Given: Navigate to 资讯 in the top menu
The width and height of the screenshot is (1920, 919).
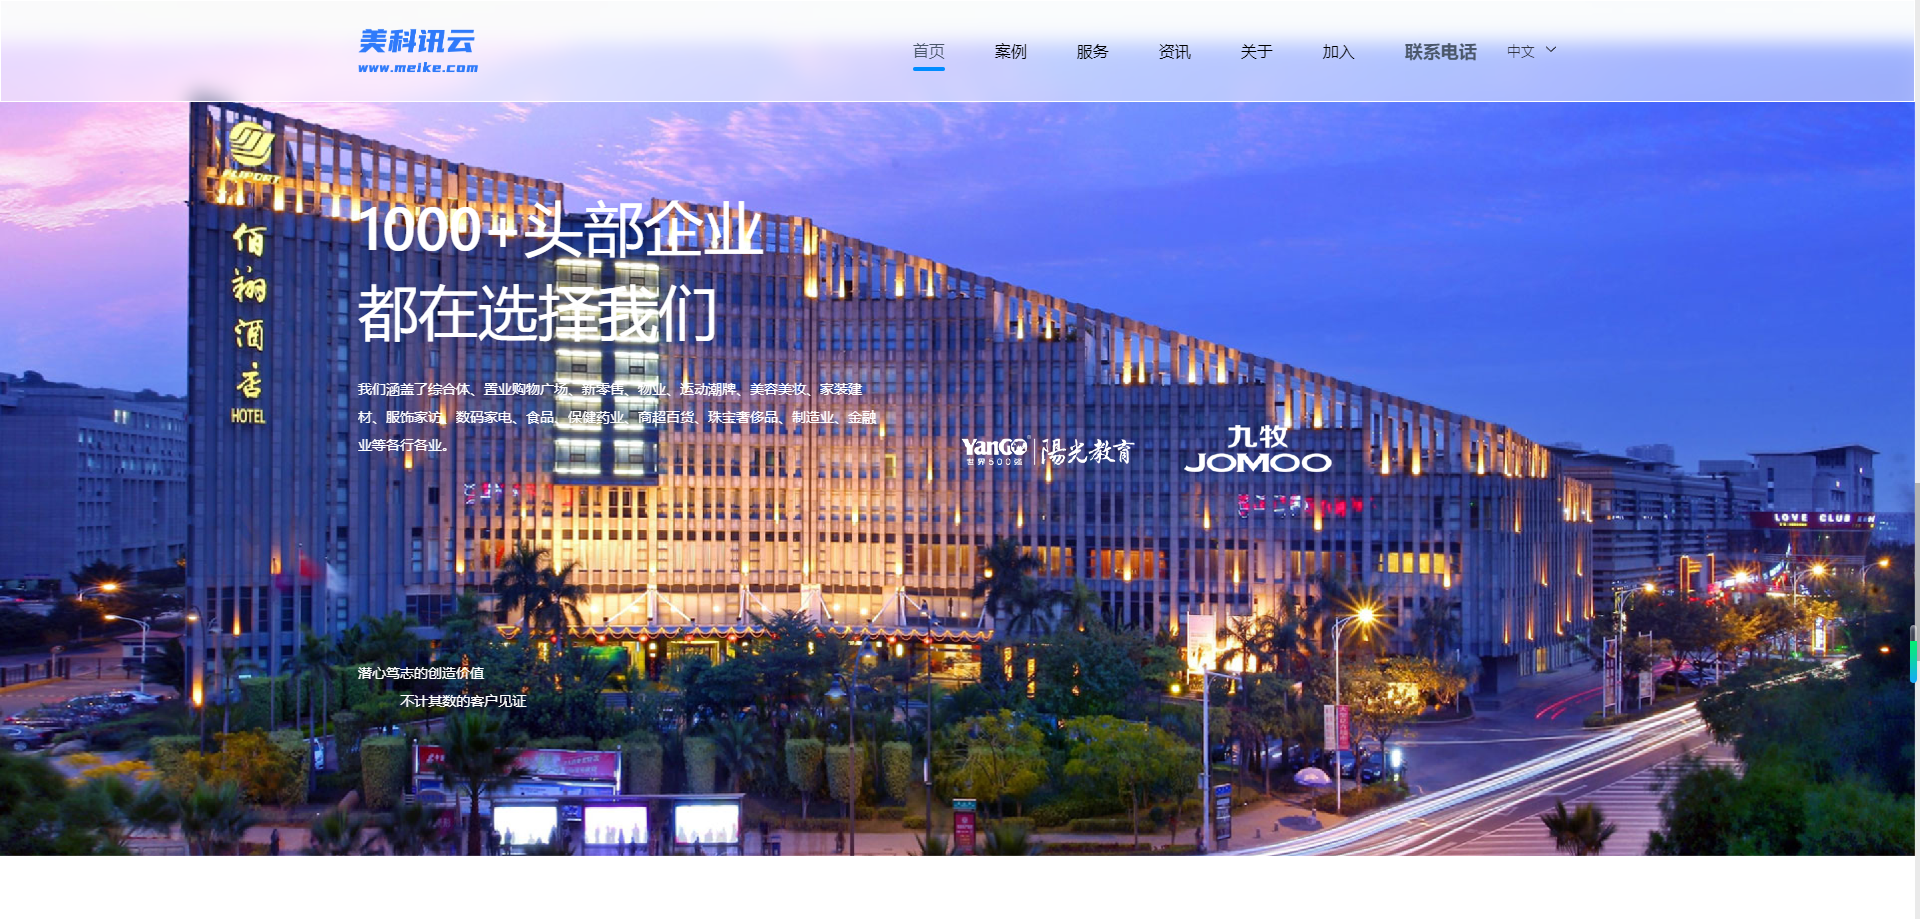Looking at the screenshot, I should (x=1174, y=51).
